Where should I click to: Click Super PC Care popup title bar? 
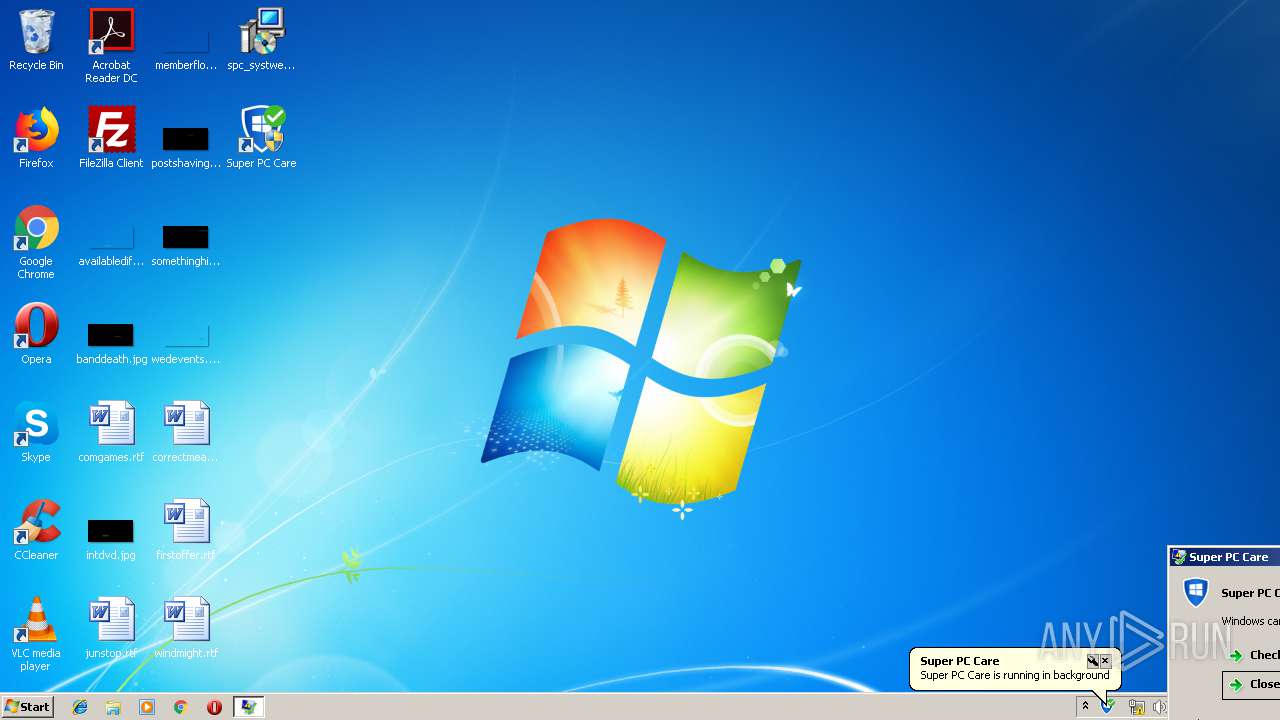point(1224,557)
